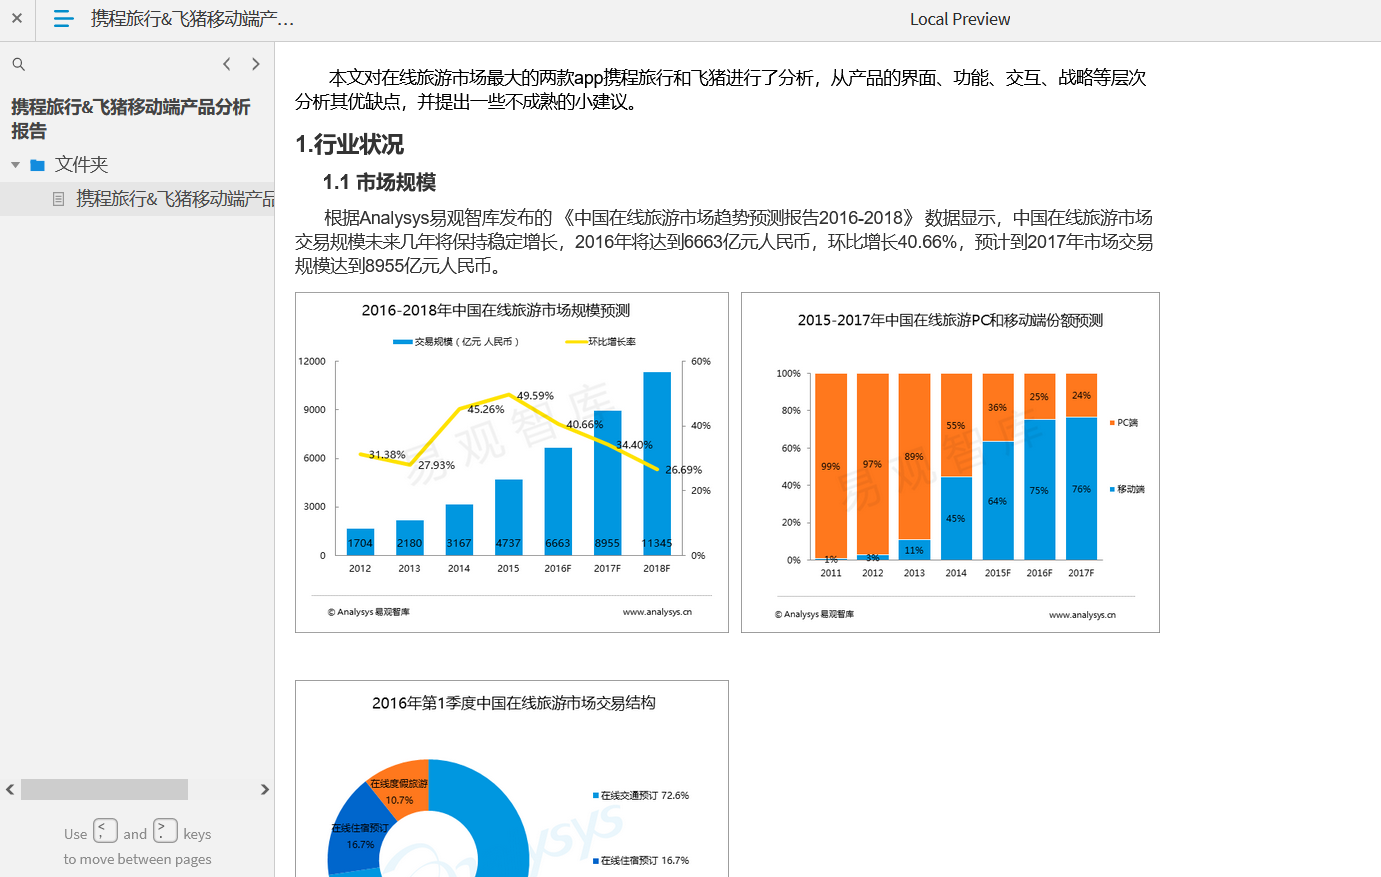
Task: Click the www.analysys.cn text in first chart
Action: point(657,612)
